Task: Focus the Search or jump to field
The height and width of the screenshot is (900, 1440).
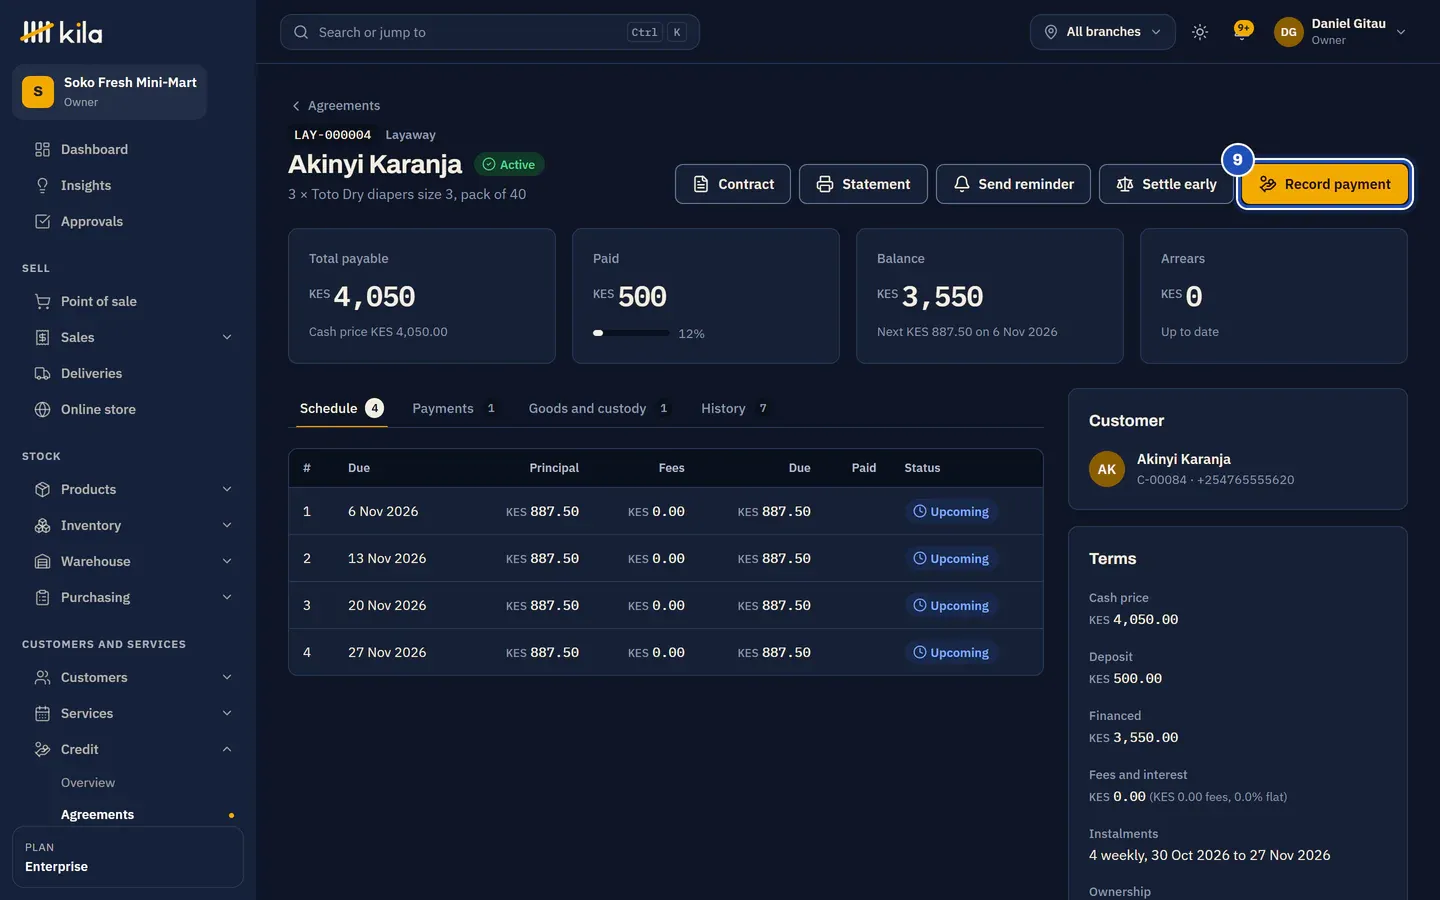Action: tap(490, 32)
